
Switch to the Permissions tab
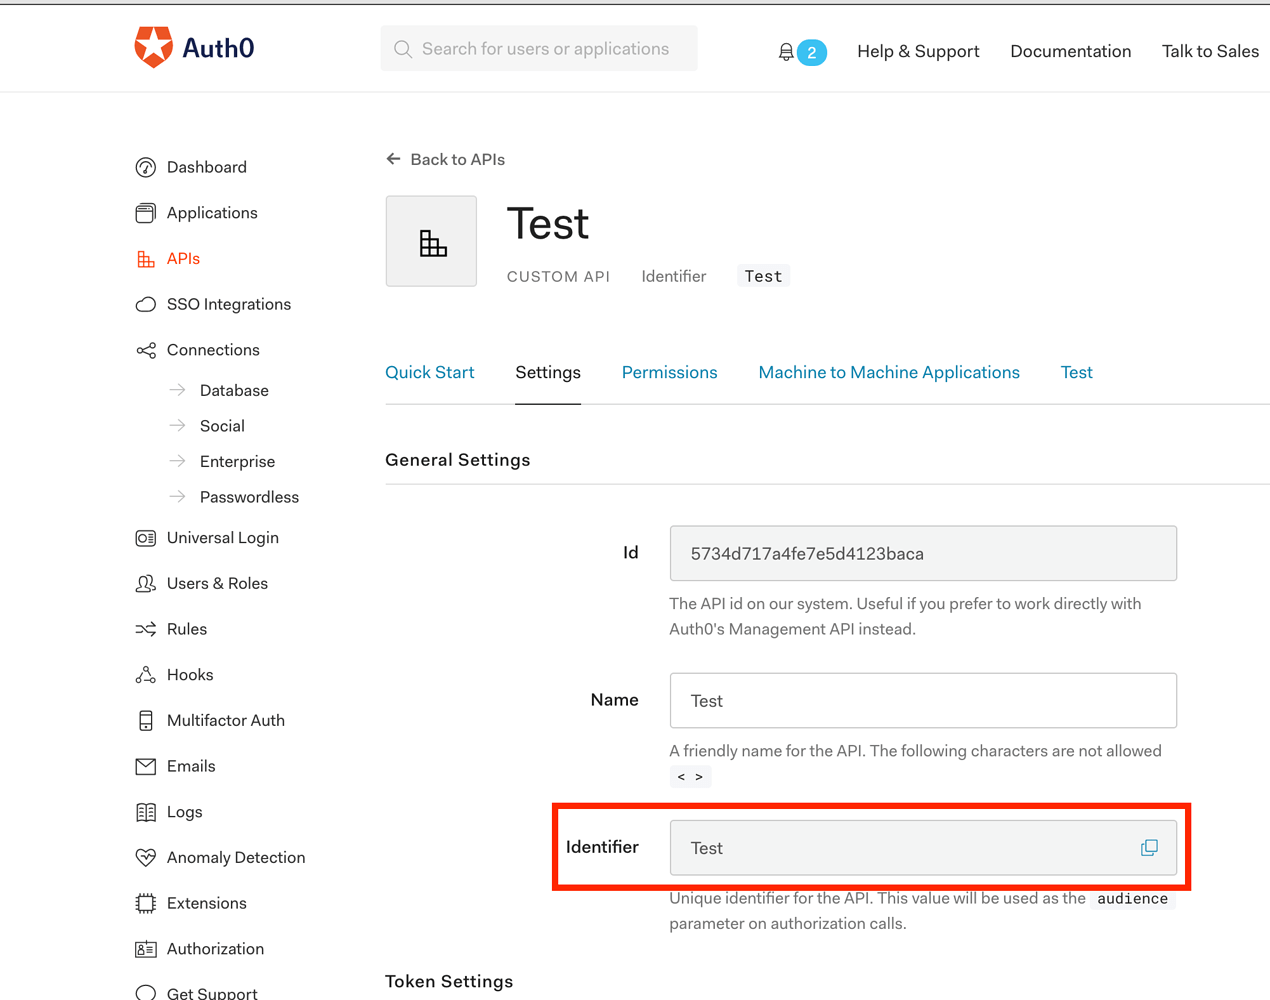pos(669,372)
